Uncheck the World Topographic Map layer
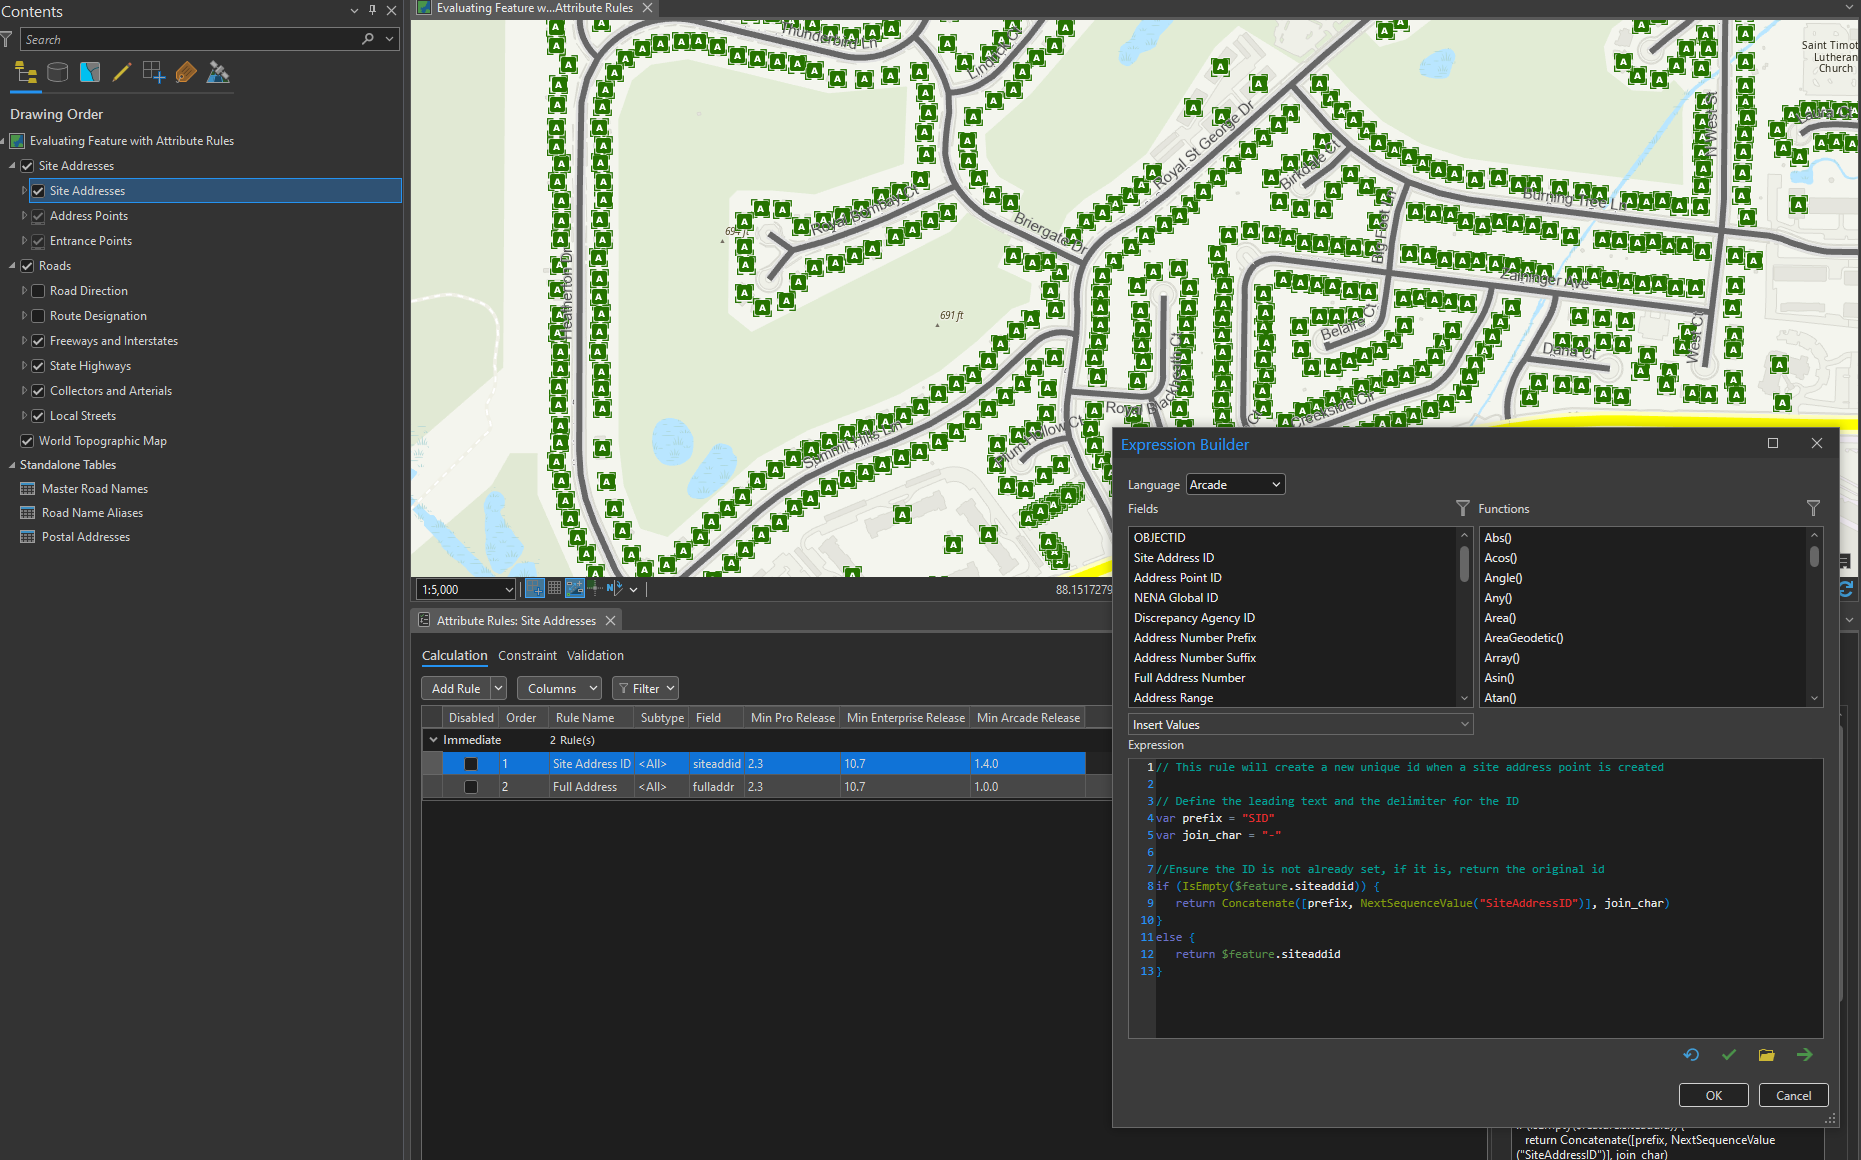The width and height of the screenshot is (1861, 1160). [x=26, y=440]
